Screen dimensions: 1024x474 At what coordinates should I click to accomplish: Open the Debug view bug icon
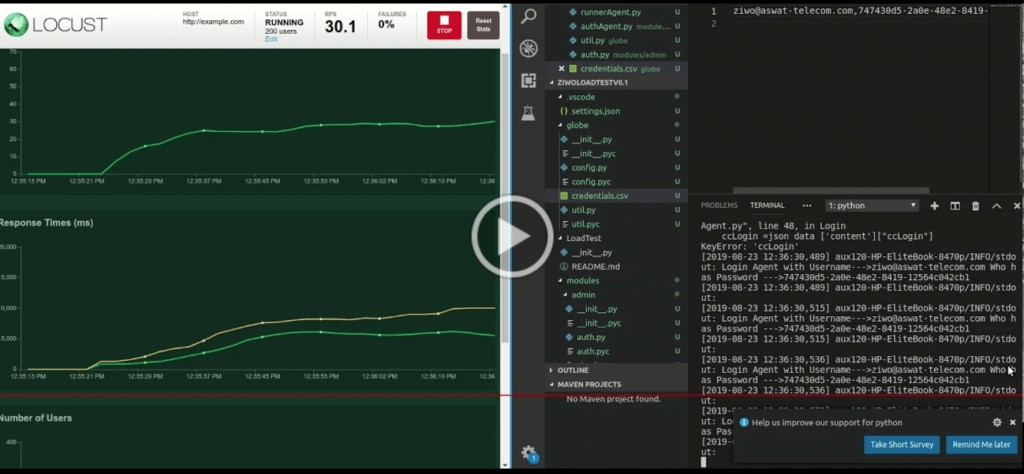pos(528,48)
